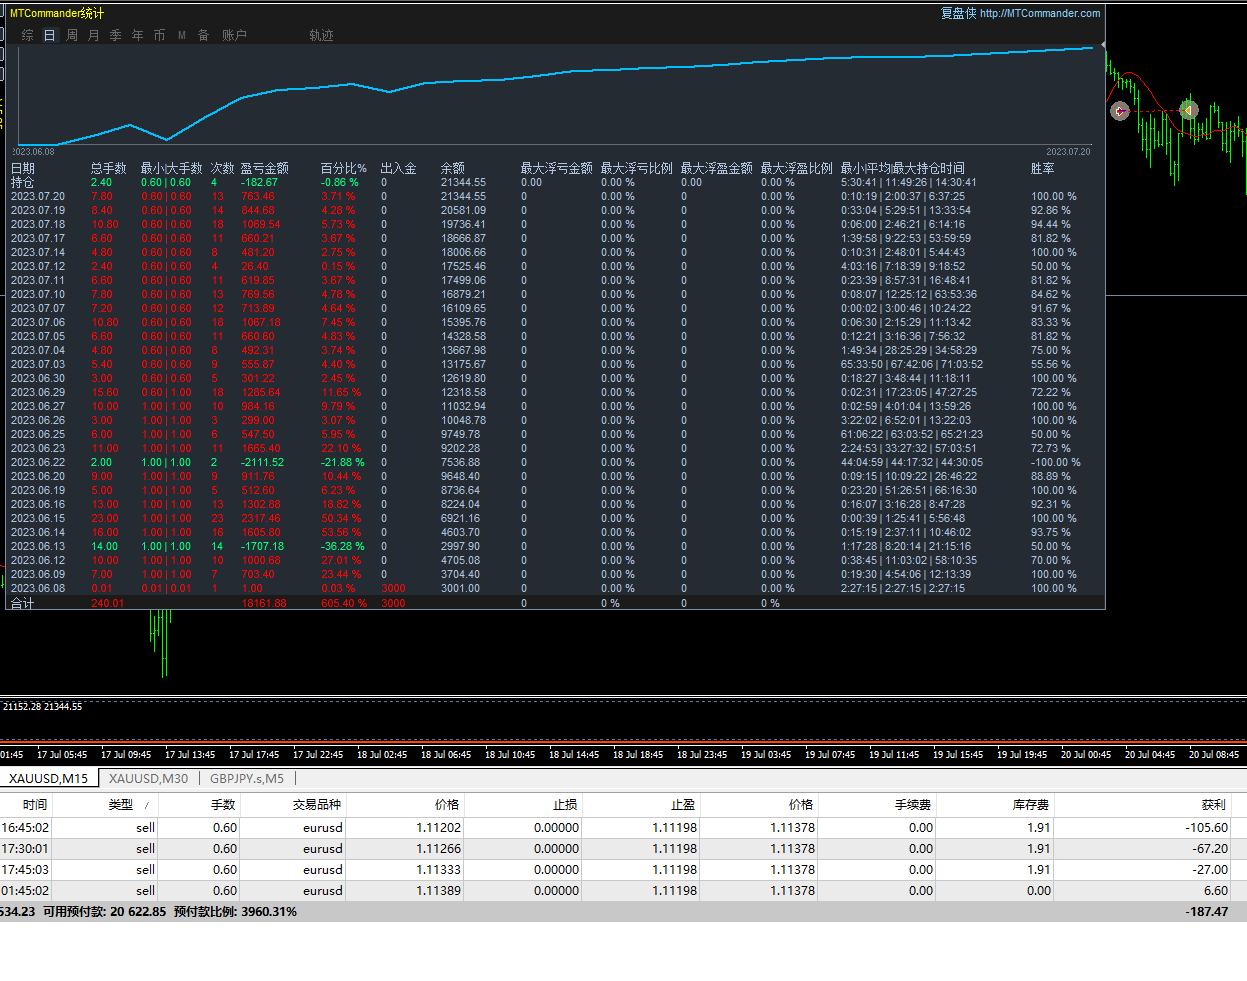
Task: Switch to XAUUSD,M30 chart tab
Action: pyautogui.click(x=148, y=779)
